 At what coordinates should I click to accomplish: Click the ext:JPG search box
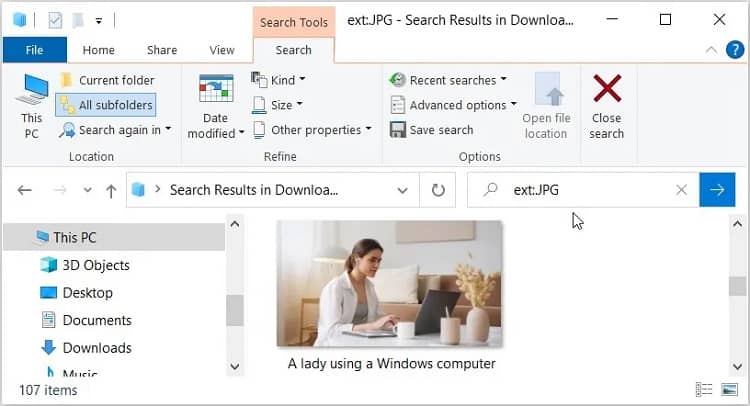(584, 190)
